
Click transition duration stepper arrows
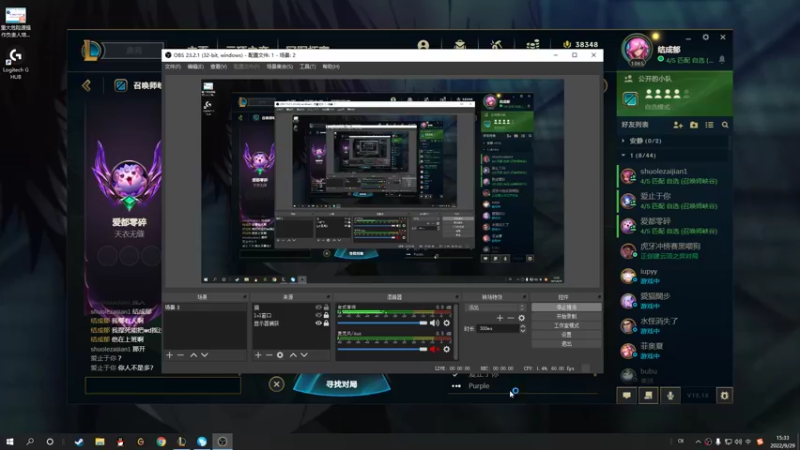coord(522,329)
